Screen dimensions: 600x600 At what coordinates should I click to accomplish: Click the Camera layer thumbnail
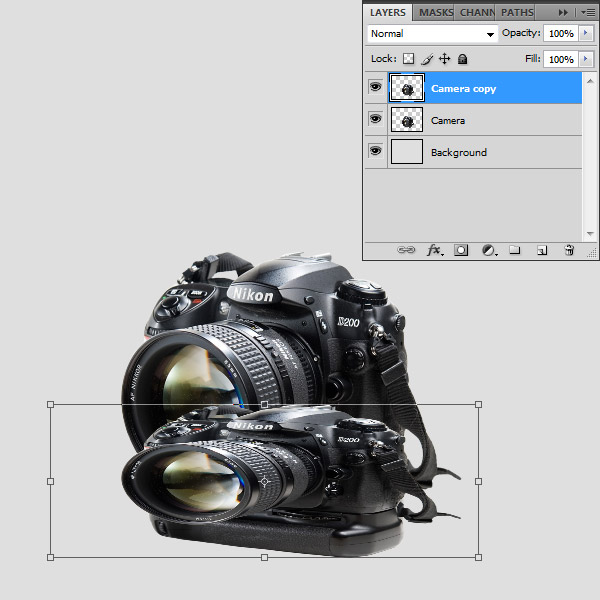point(407,120)
